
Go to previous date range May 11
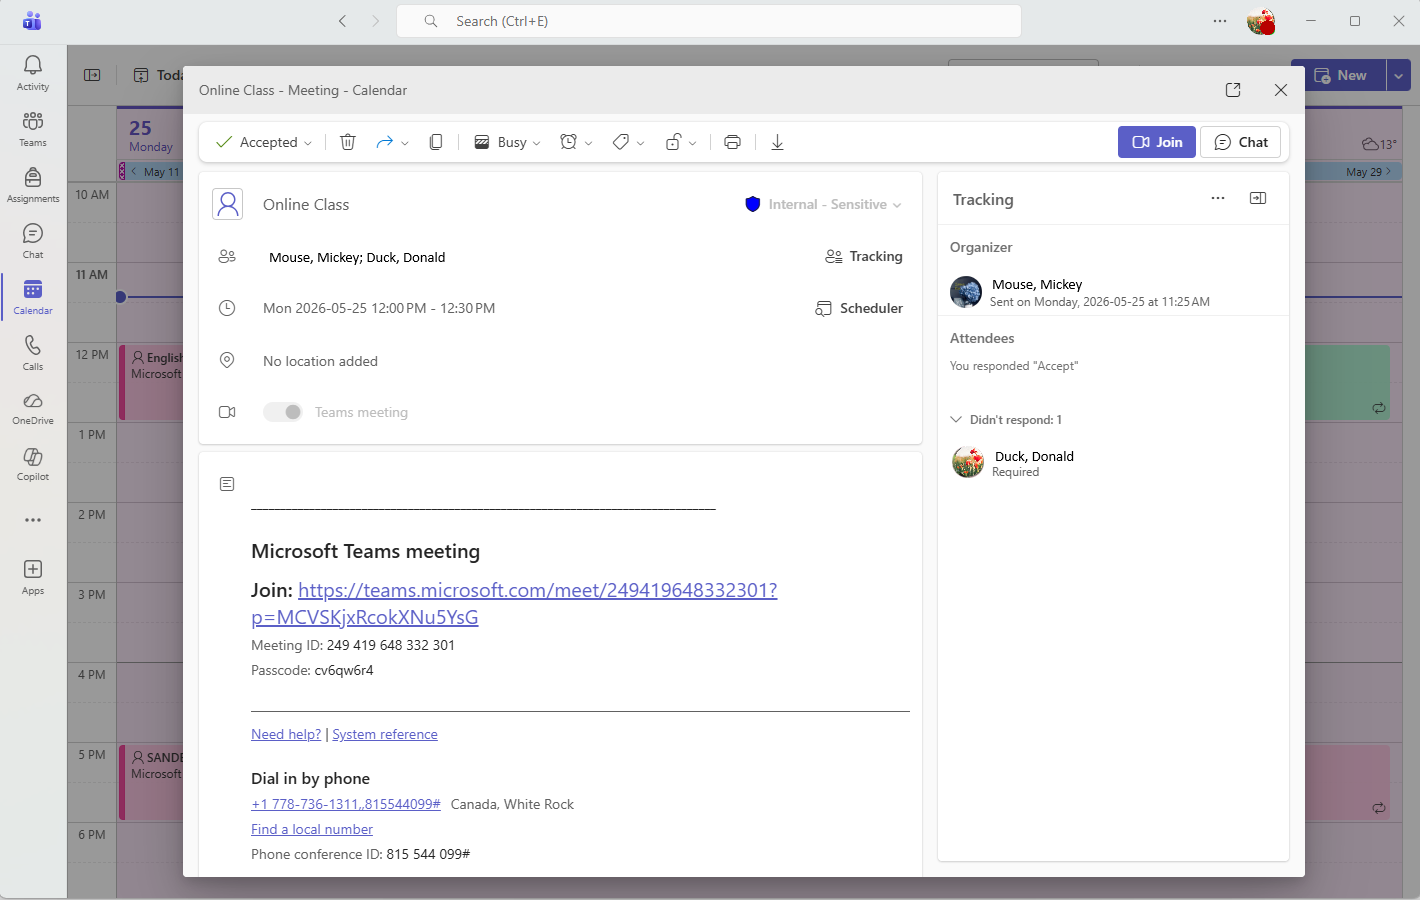[x=156, y=172]
